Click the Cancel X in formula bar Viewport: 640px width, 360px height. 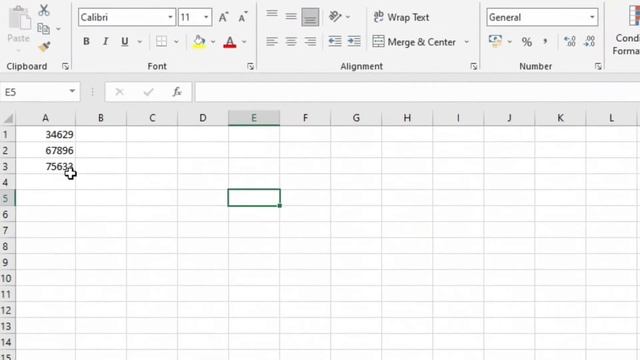coord(119,92)
